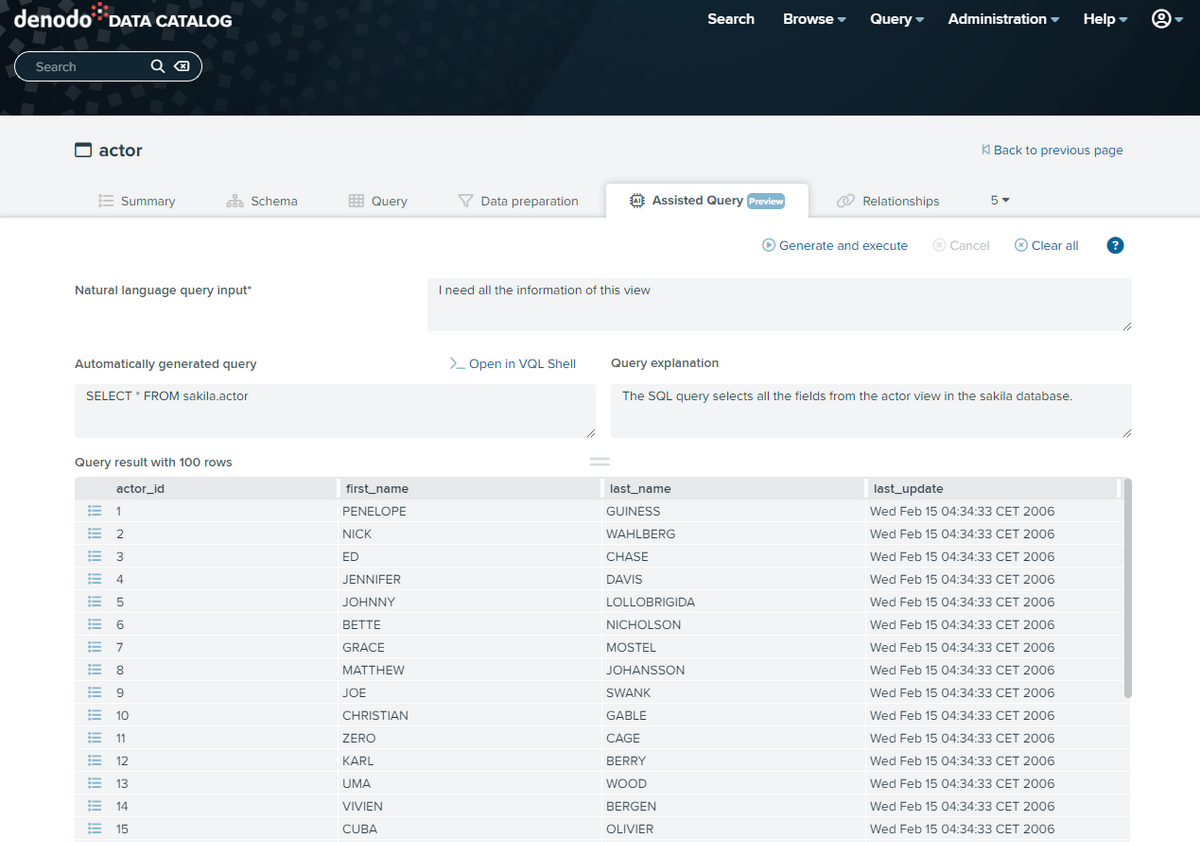Navigate Back to previous page
Screen dimensions: 1200x842
pos(1052,150)
